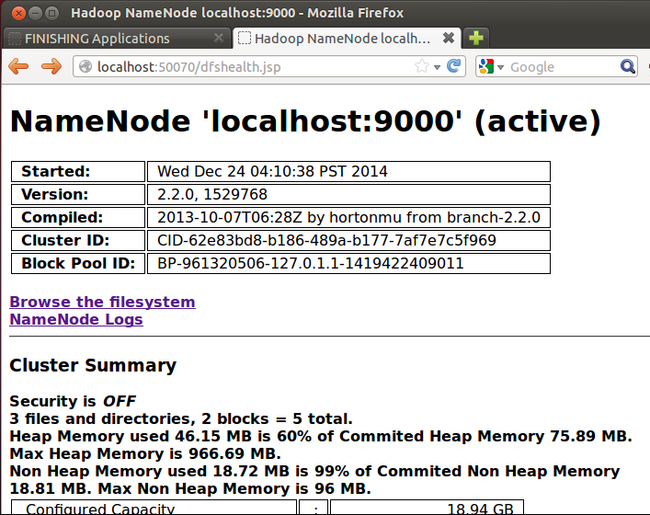The width and height of the screenshot is (650, 515).
Task: Click the 'Block Pool ID:' label cell
Action: click(78, 263)
